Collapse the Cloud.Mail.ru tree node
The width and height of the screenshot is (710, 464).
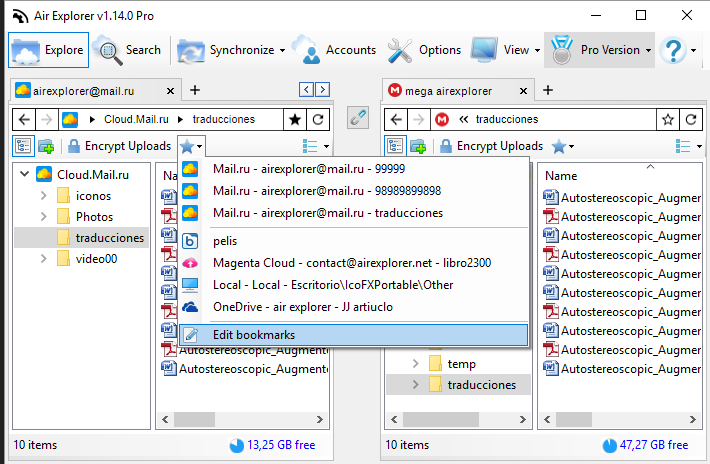tap(24, 174)
